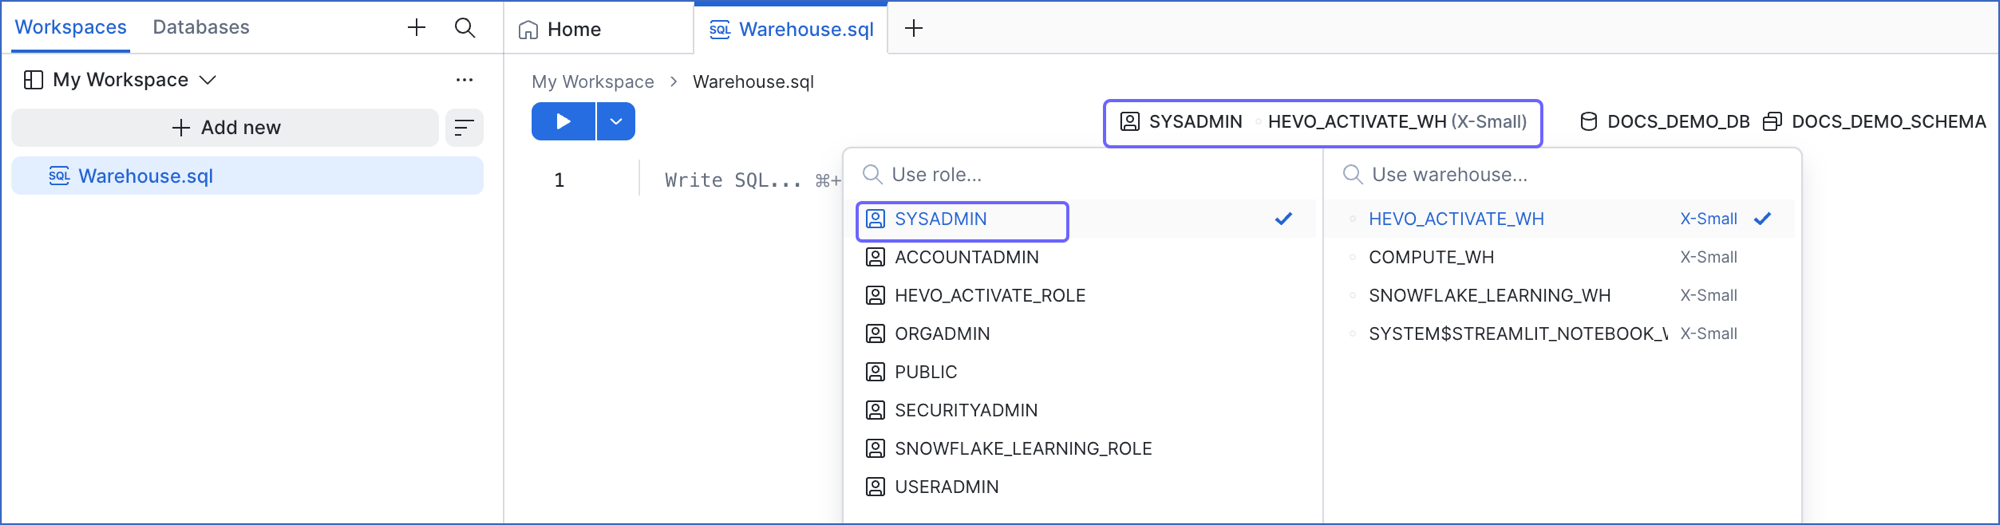Image resolution: width=2000 pixels, height=525 pixels.
Task: Select the ACCOUNTADMIN role
Action: (x=1083, y=257)
